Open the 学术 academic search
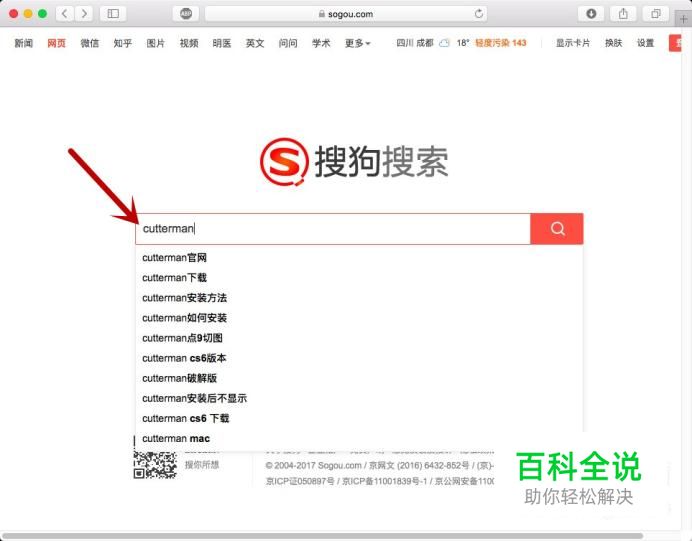Screen dimensions: 692x541 [x=321, y=43]
